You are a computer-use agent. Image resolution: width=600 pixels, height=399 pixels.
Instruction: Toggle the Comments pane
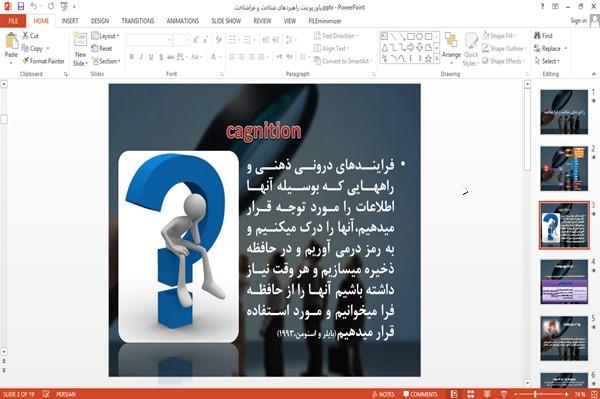pyautogui.click(x=420, y=394)
